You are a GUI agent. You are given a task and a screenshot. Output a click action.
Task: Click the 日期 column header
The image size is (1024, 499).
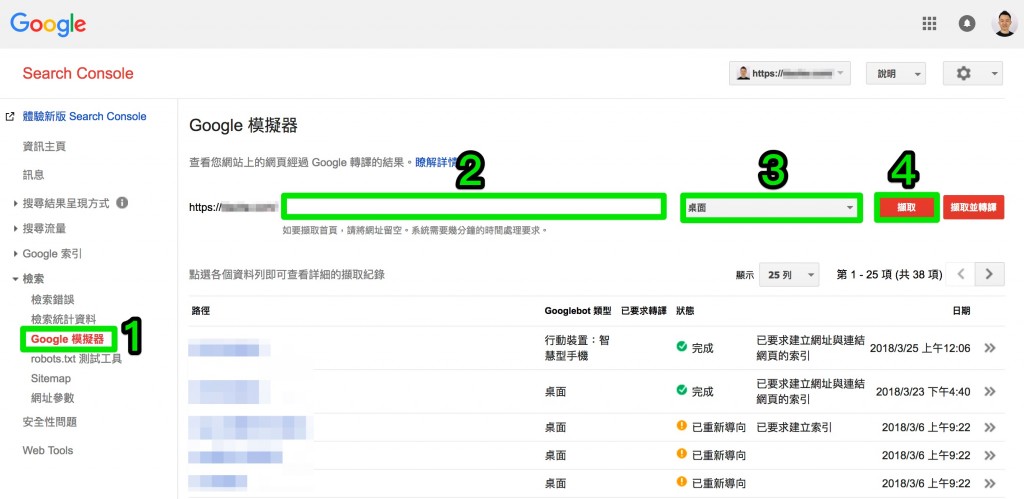coord(961,311)
